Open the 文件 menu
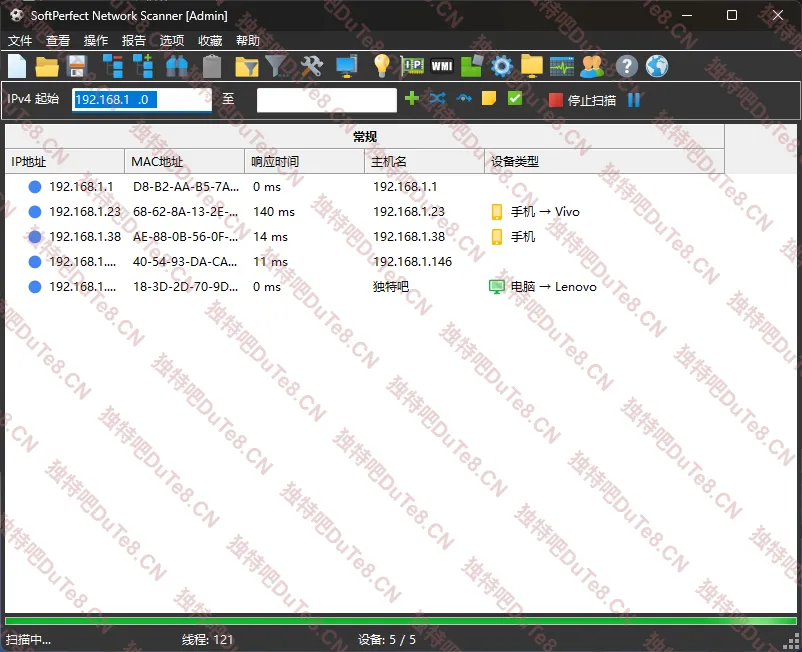802x652 pixels. coord(20,40)
